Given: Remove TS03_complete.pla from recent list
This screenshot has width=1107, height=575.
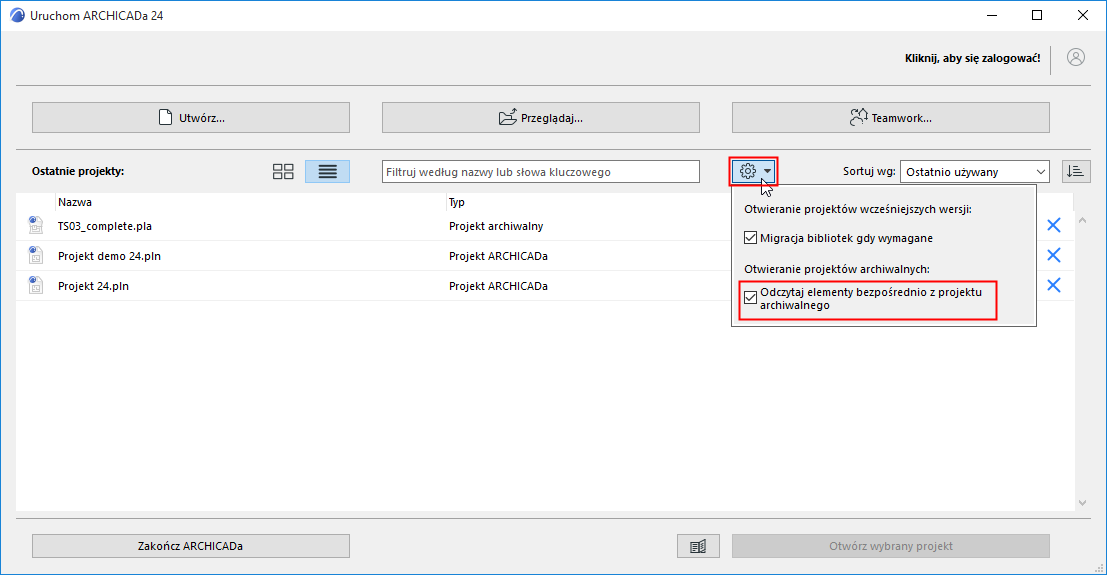Looking at the screenshot, I should [1053, 225].
